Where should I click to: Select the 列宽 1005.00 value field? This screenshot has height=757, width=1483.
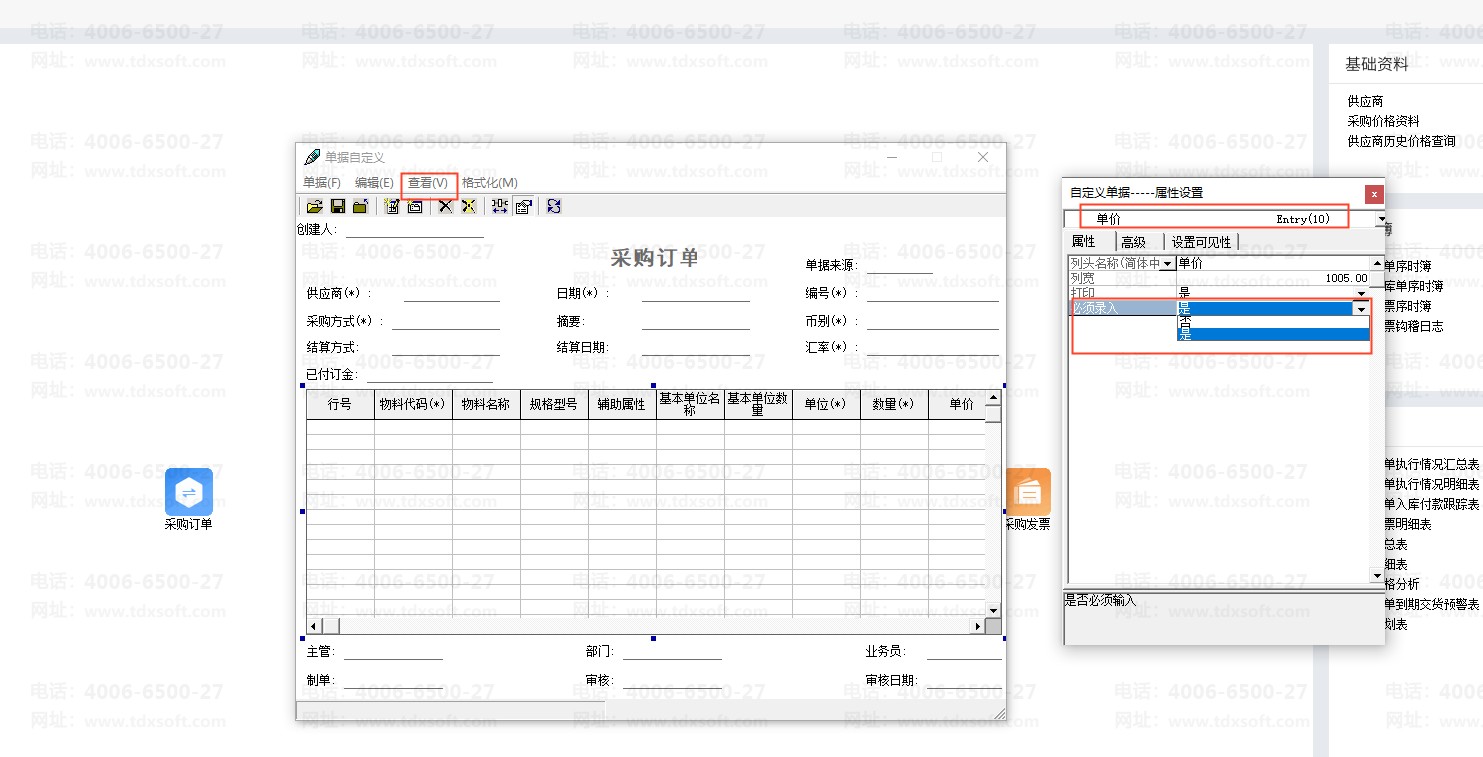point(1273,278)
